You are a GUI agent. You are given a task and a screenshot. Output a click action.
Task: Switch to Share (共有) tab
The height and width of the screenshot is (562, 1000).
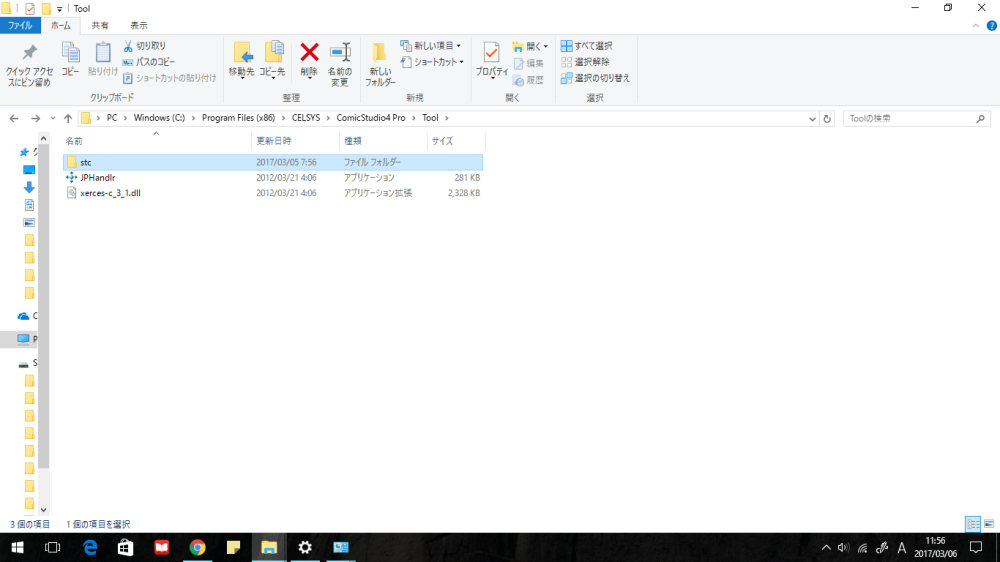click(100, 26)
